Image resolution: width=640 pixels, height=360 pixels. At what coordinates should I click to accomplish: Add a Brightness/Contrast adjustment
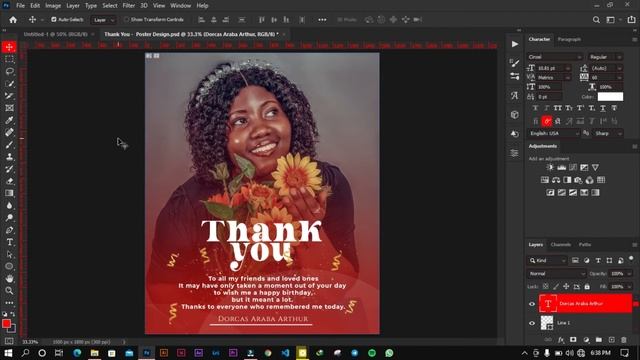click(550, 167)
